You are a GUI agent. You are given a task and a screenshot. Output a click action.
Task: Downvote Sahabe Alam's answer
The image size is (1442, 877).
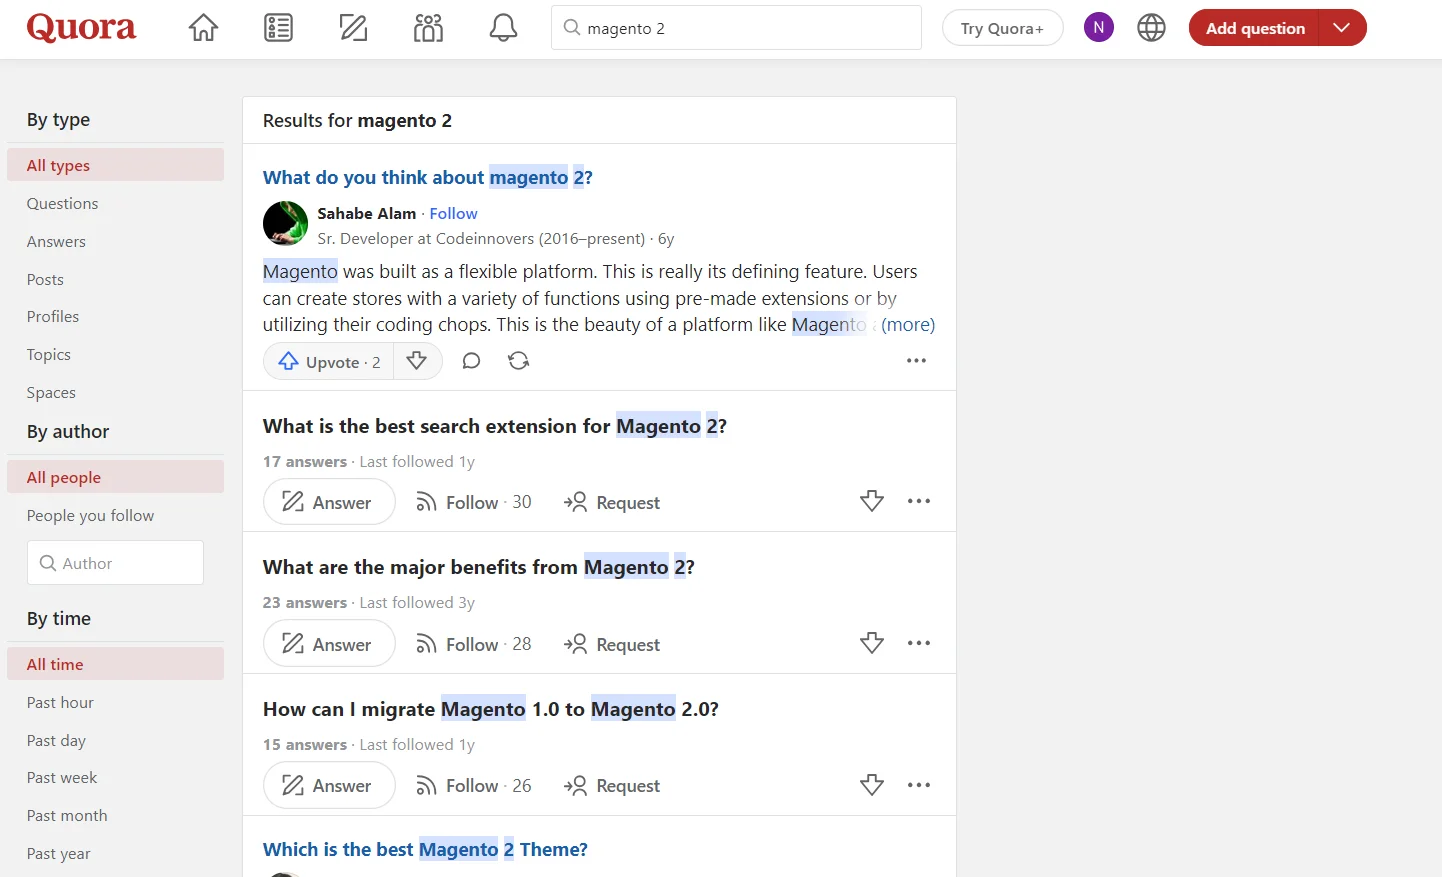coord(417,361)
